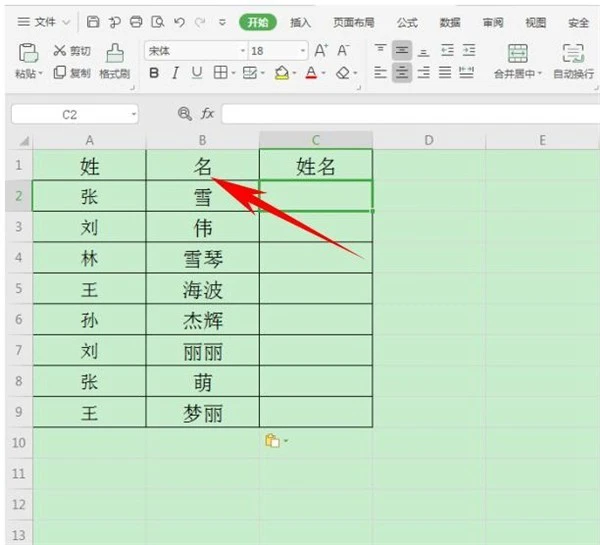Open the 审阅 tab
The width and height of the screenshot is (600, 545).
click(x=493, y=23)
